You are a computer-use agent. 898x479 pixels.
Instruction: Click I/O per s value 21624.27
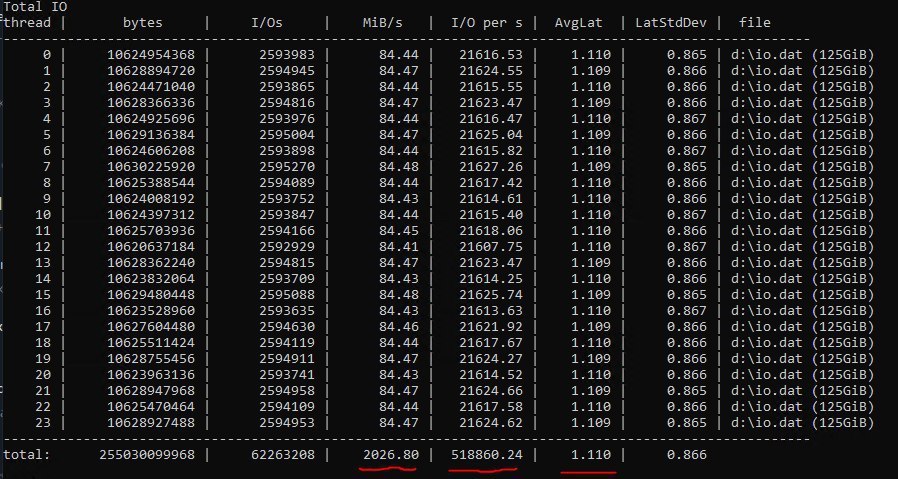(x=491, y=359)
